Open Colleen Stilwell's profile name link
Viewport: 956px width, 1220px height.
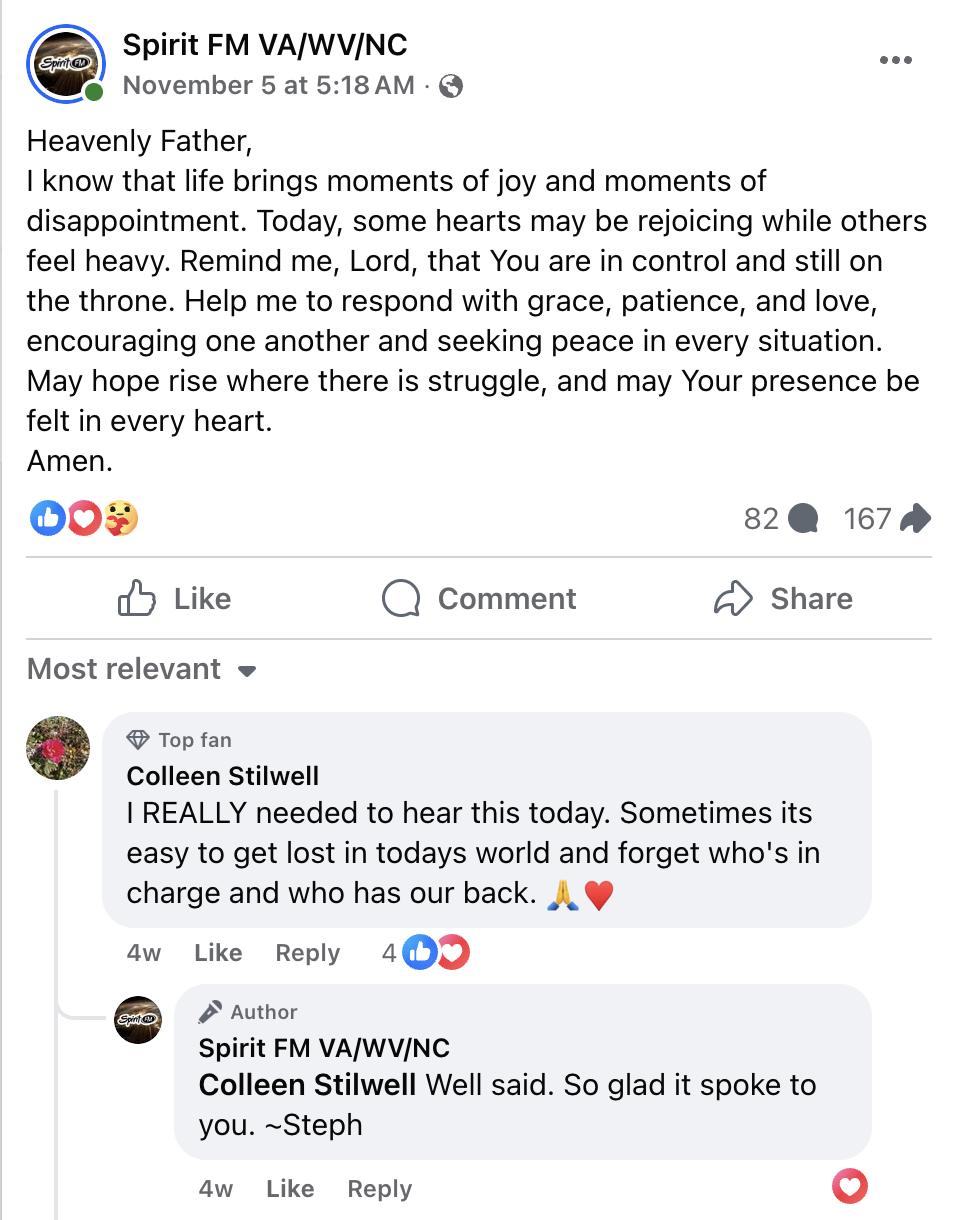click(223, 776)
